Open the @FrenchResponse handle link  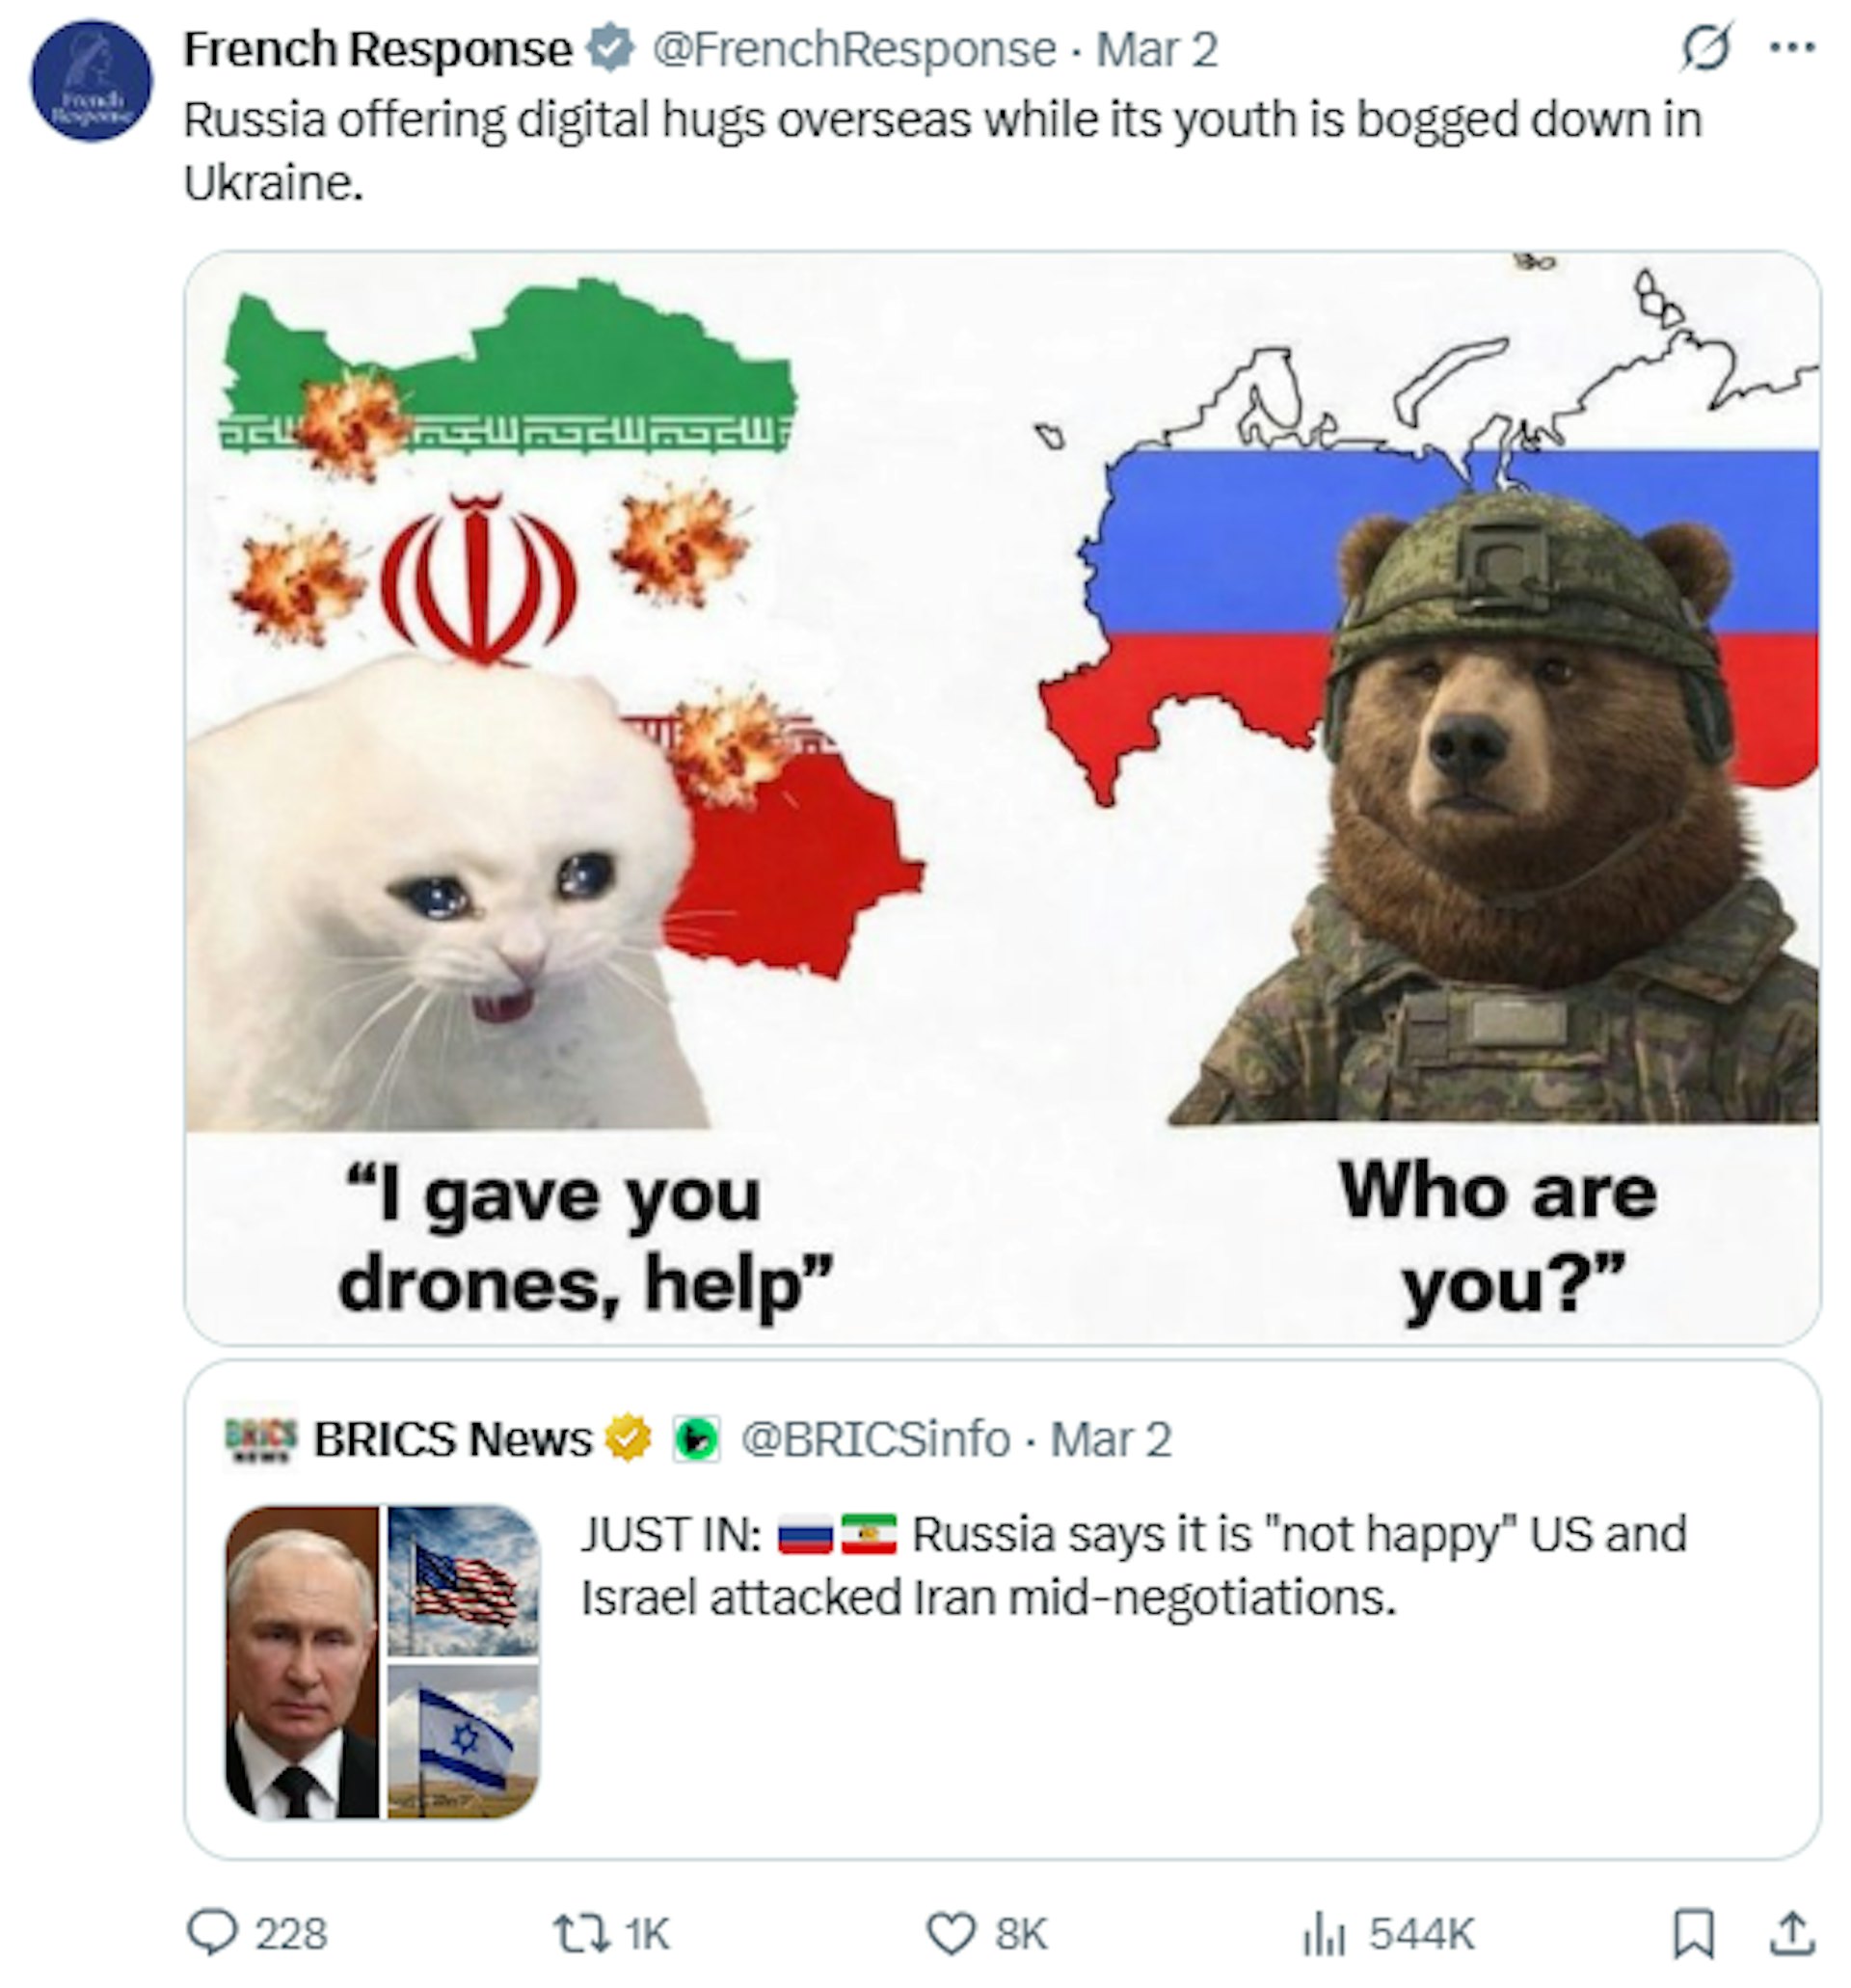[853, 49]
